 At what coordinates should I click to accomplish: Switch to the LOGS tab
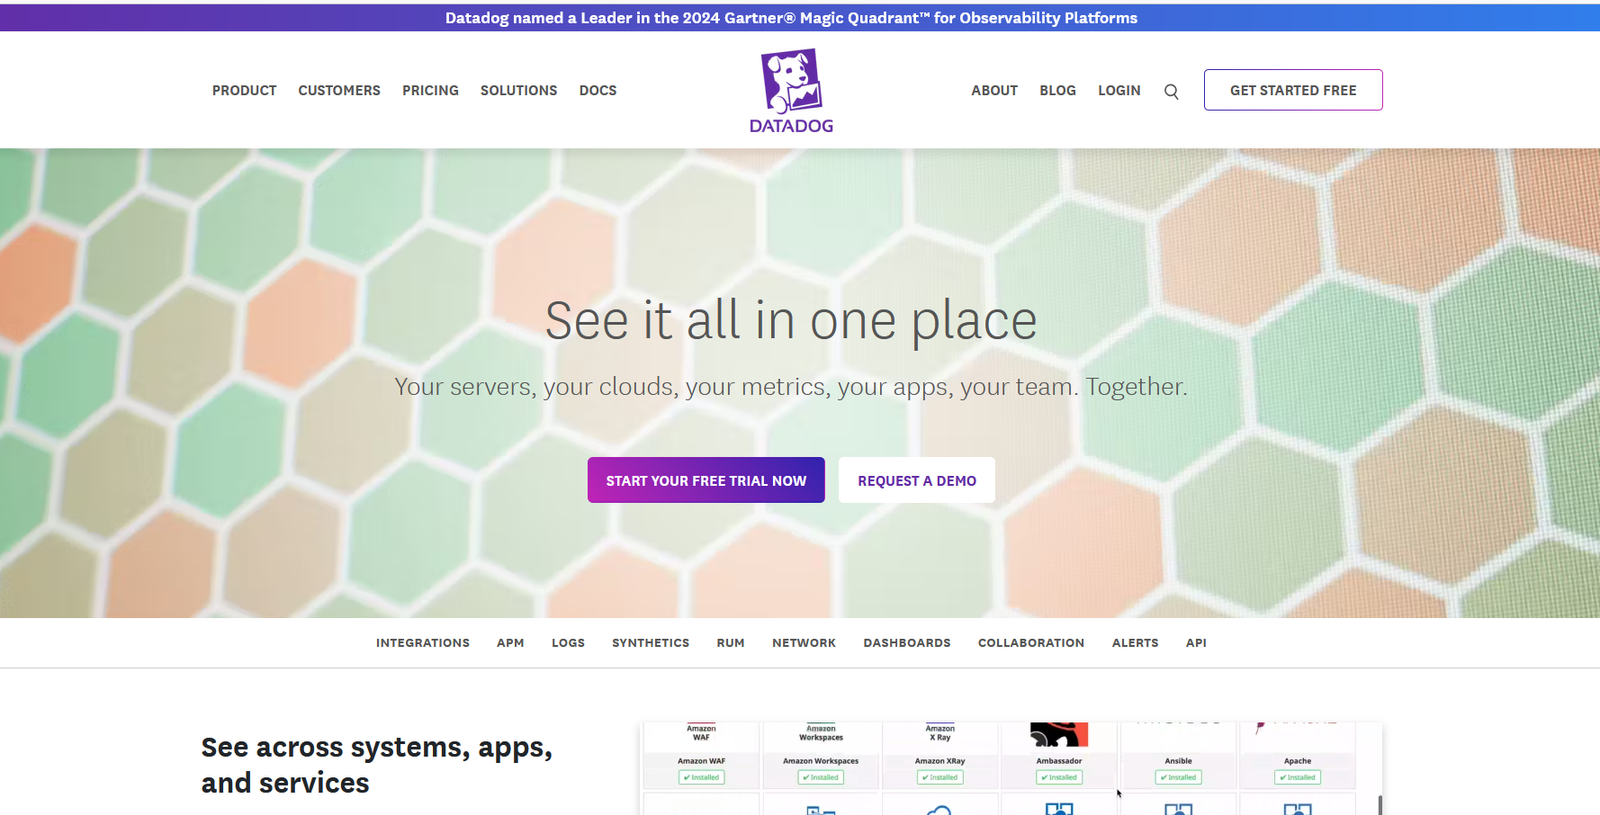(x=568, y=643)
